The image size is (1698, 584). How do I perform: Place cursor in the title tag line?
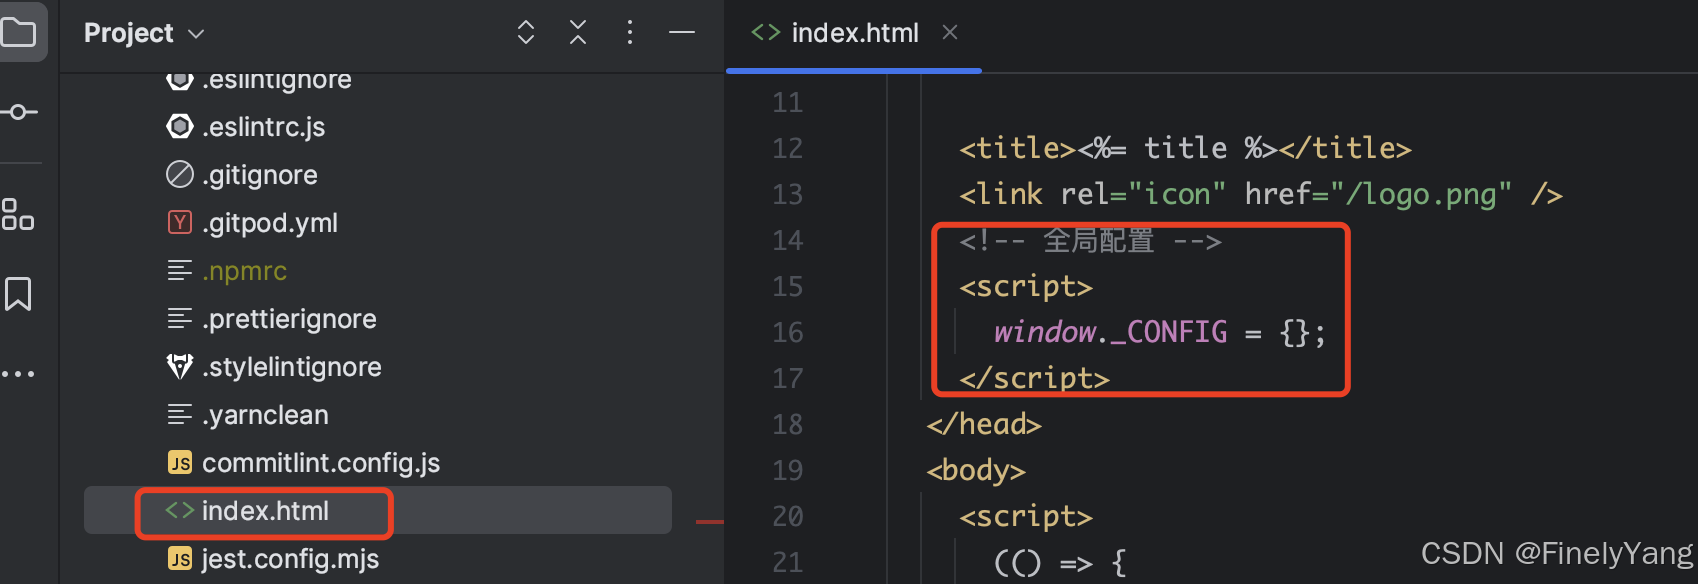[x=1185, y=148]
